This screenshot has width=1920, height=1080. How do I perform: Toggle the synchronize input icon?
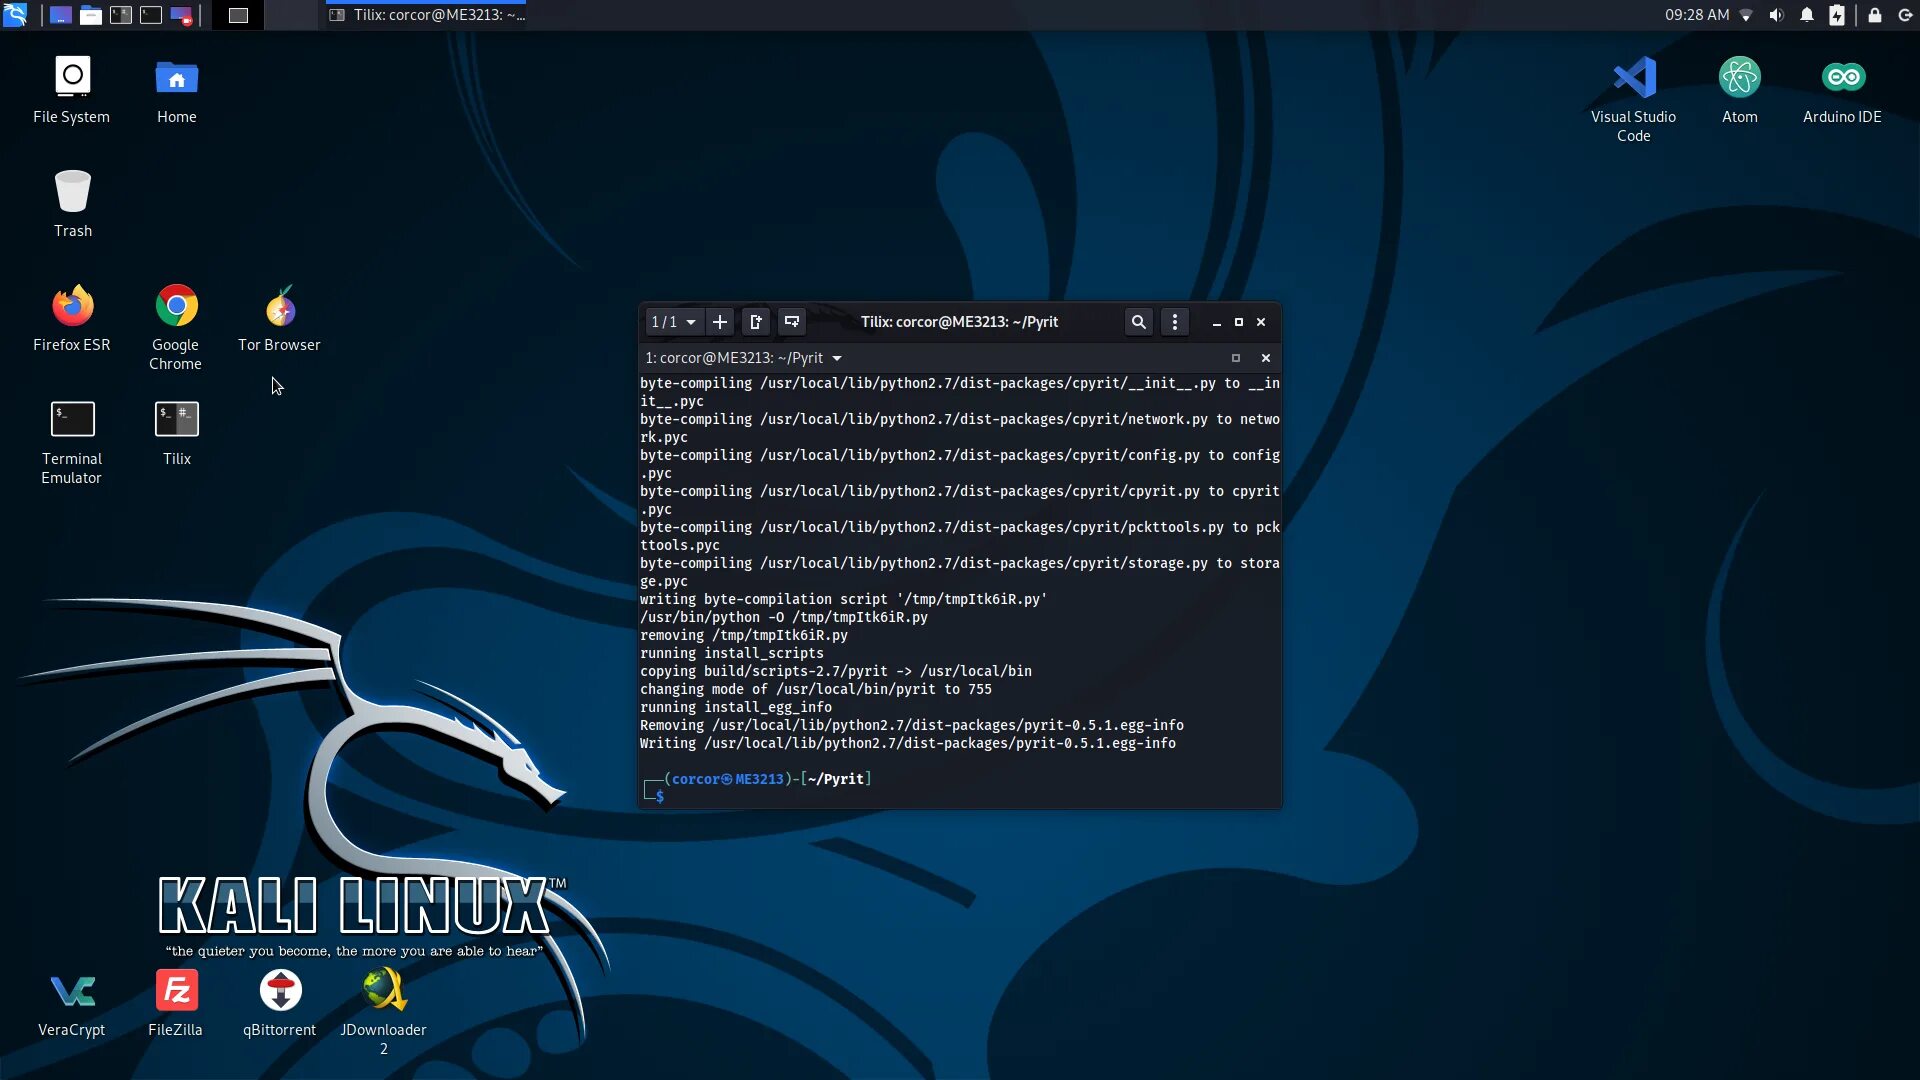coord(793,320)
